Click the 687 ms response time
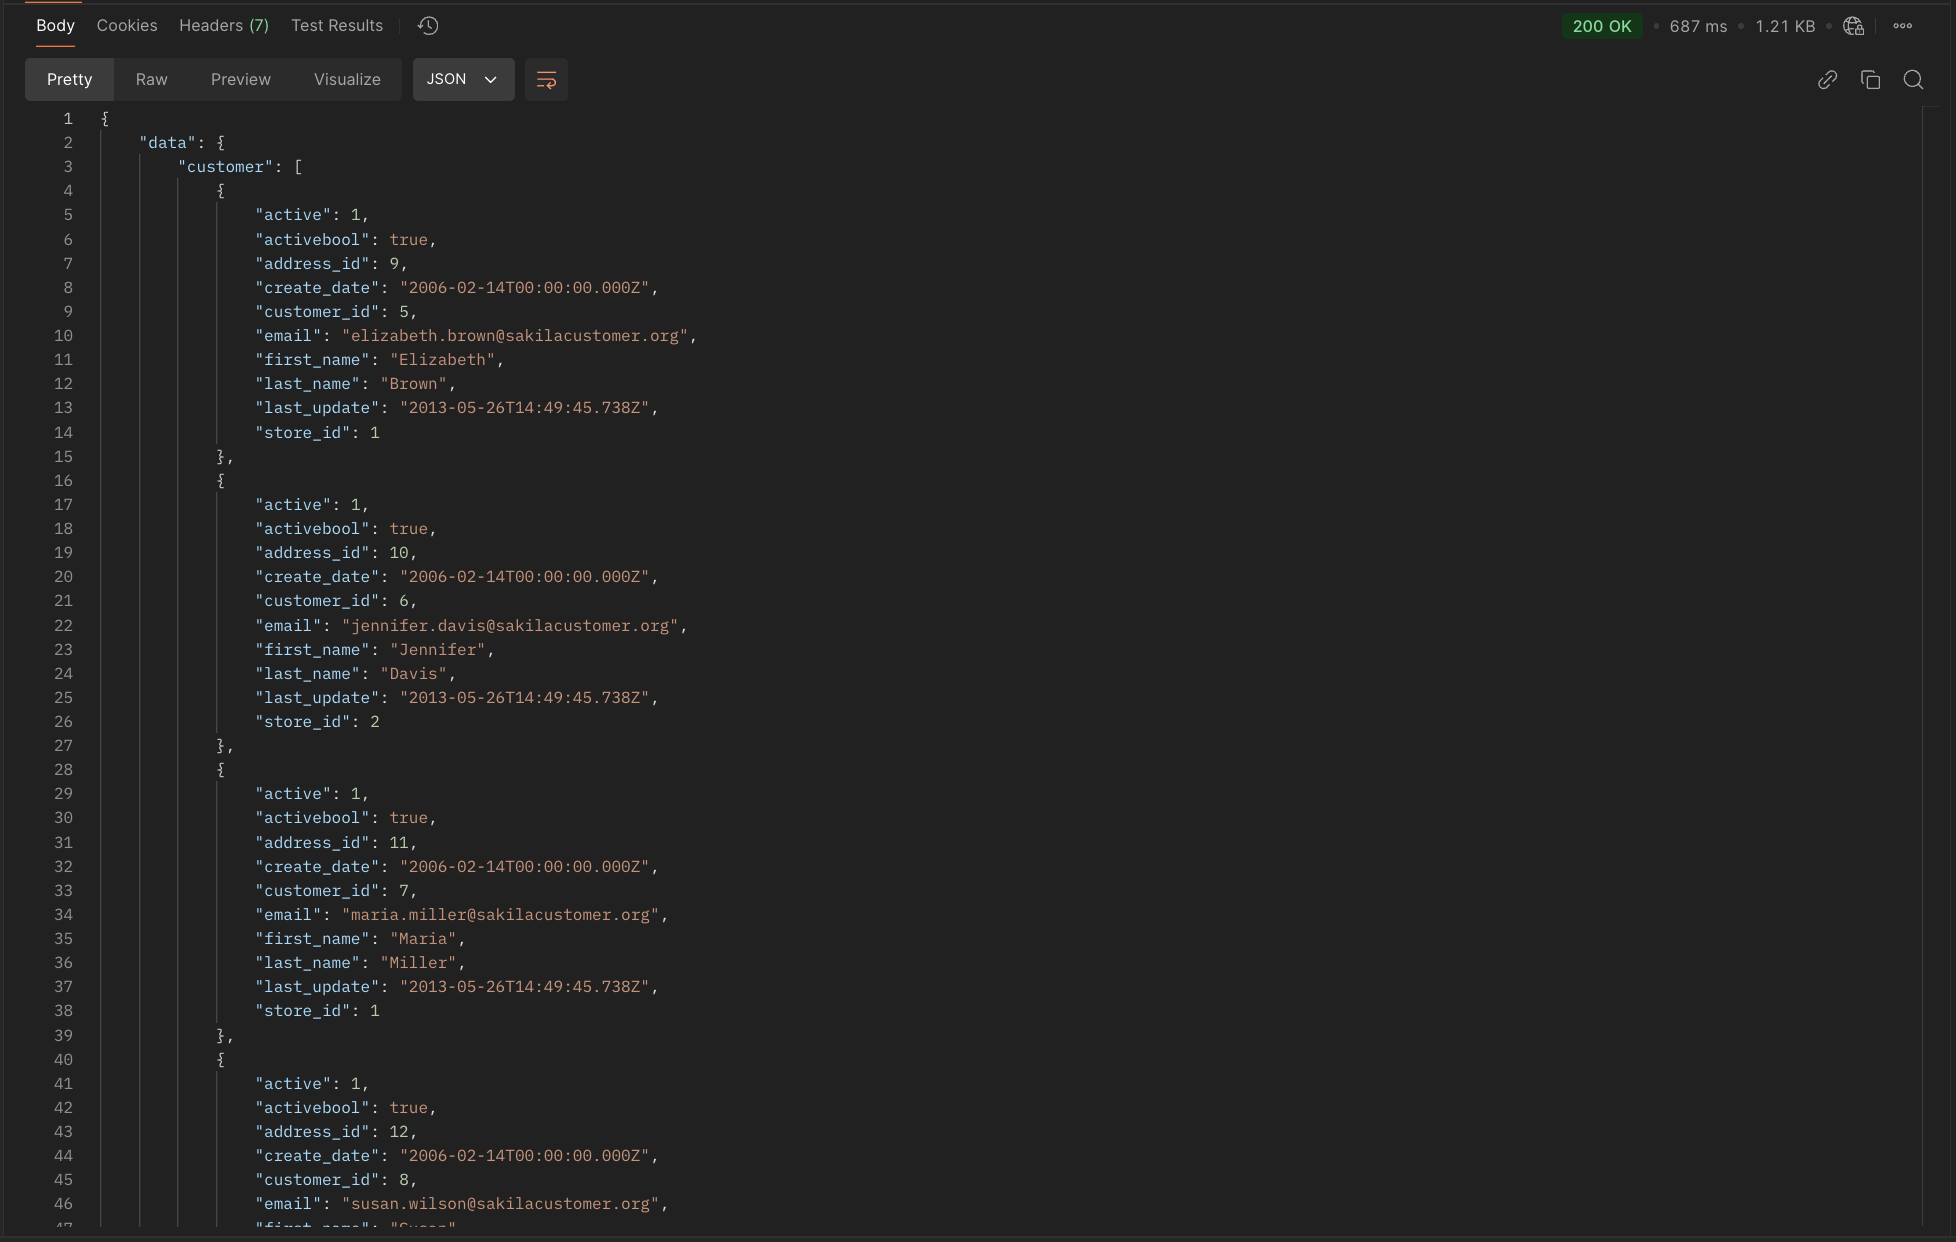The height and width of the screenshot is (1242, 1956). click(x=1698, y=26)
